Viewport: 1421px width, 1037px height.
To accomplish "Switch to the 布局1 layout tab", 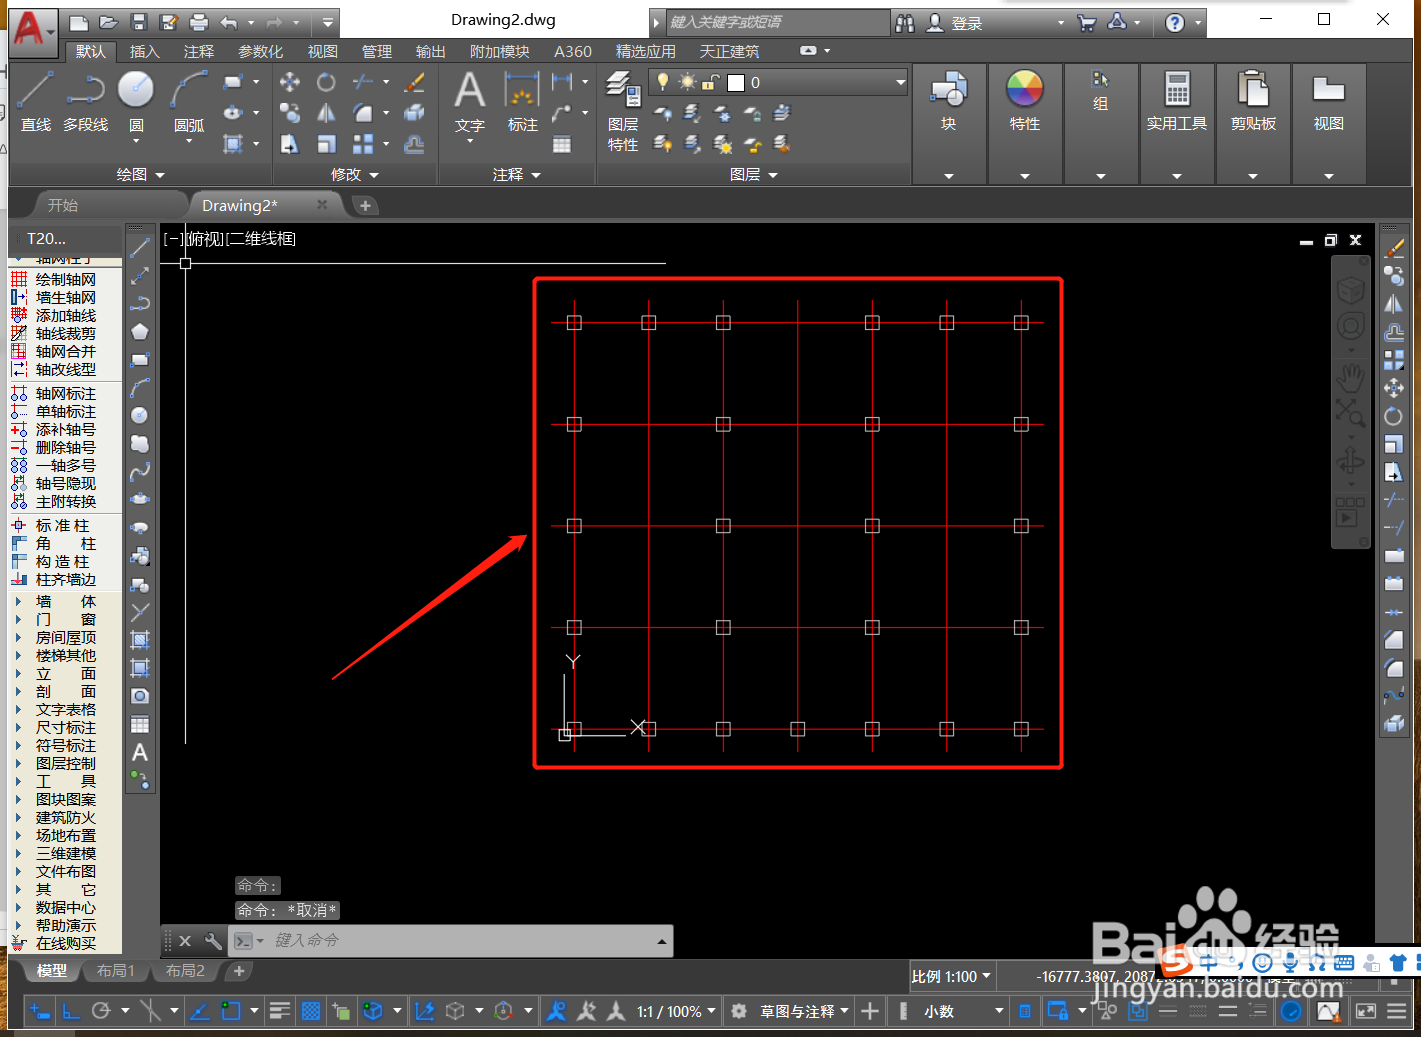I will pos(116,971).
